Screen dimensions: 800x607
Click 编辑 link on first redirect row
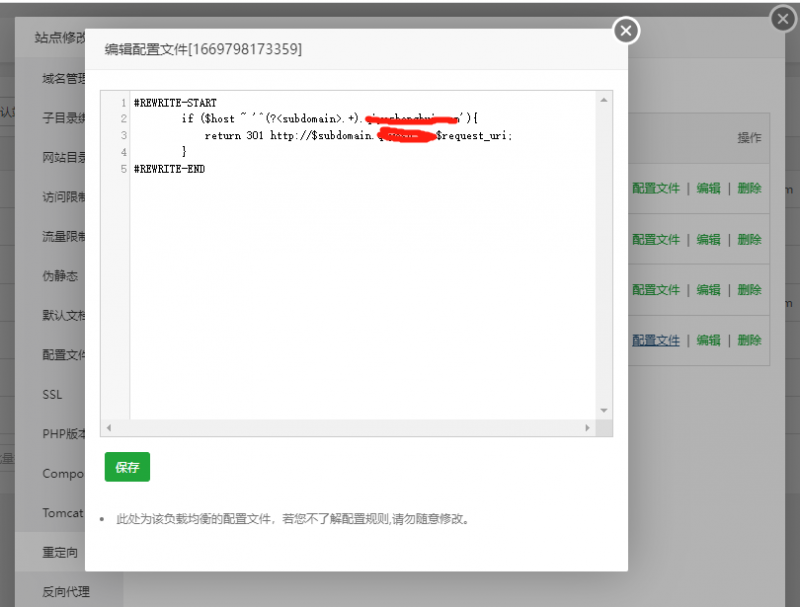[x=709, y=188]
